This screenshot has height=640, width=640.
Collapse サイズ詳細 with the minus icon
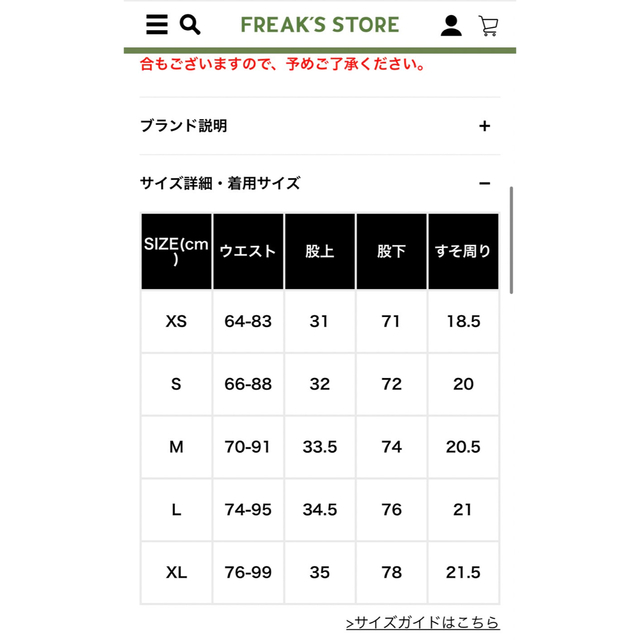484,184
